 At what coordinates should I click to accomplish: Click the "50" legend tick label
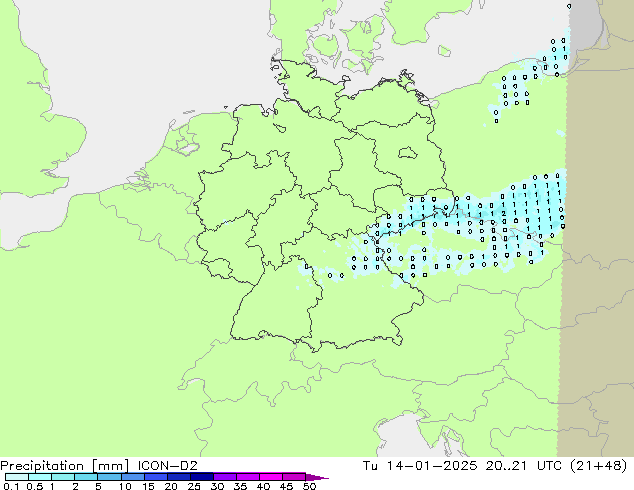click(309, 486)
